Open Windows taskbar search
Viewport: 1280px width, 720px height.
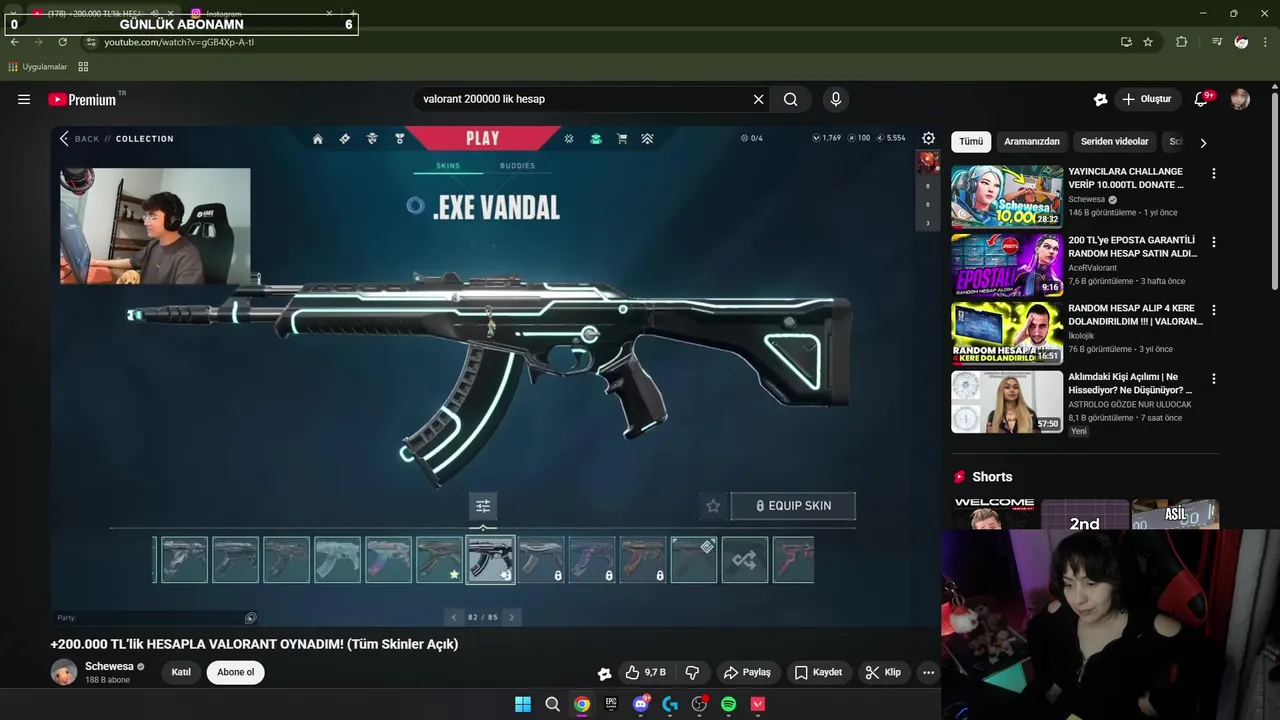pyautogui.click(x=552, y=704)
